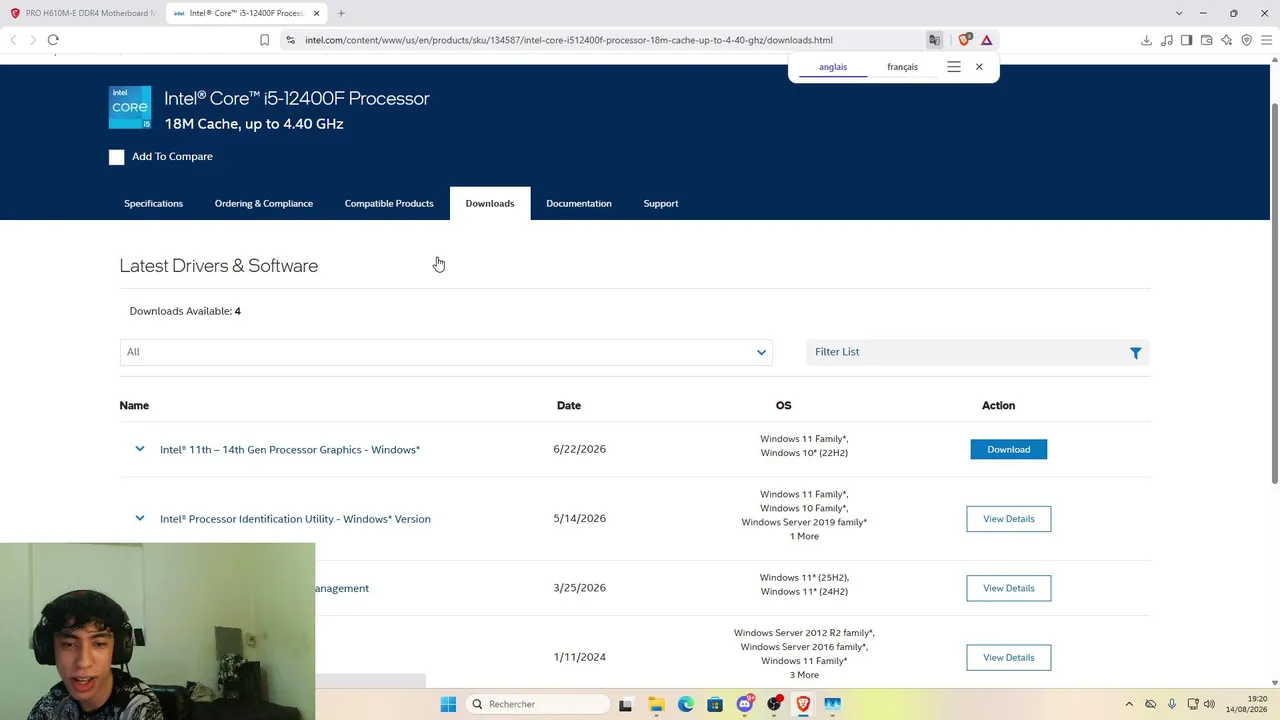1280x720 pixels.
Task: Switch to the Support tab
Action: (661, 203)
